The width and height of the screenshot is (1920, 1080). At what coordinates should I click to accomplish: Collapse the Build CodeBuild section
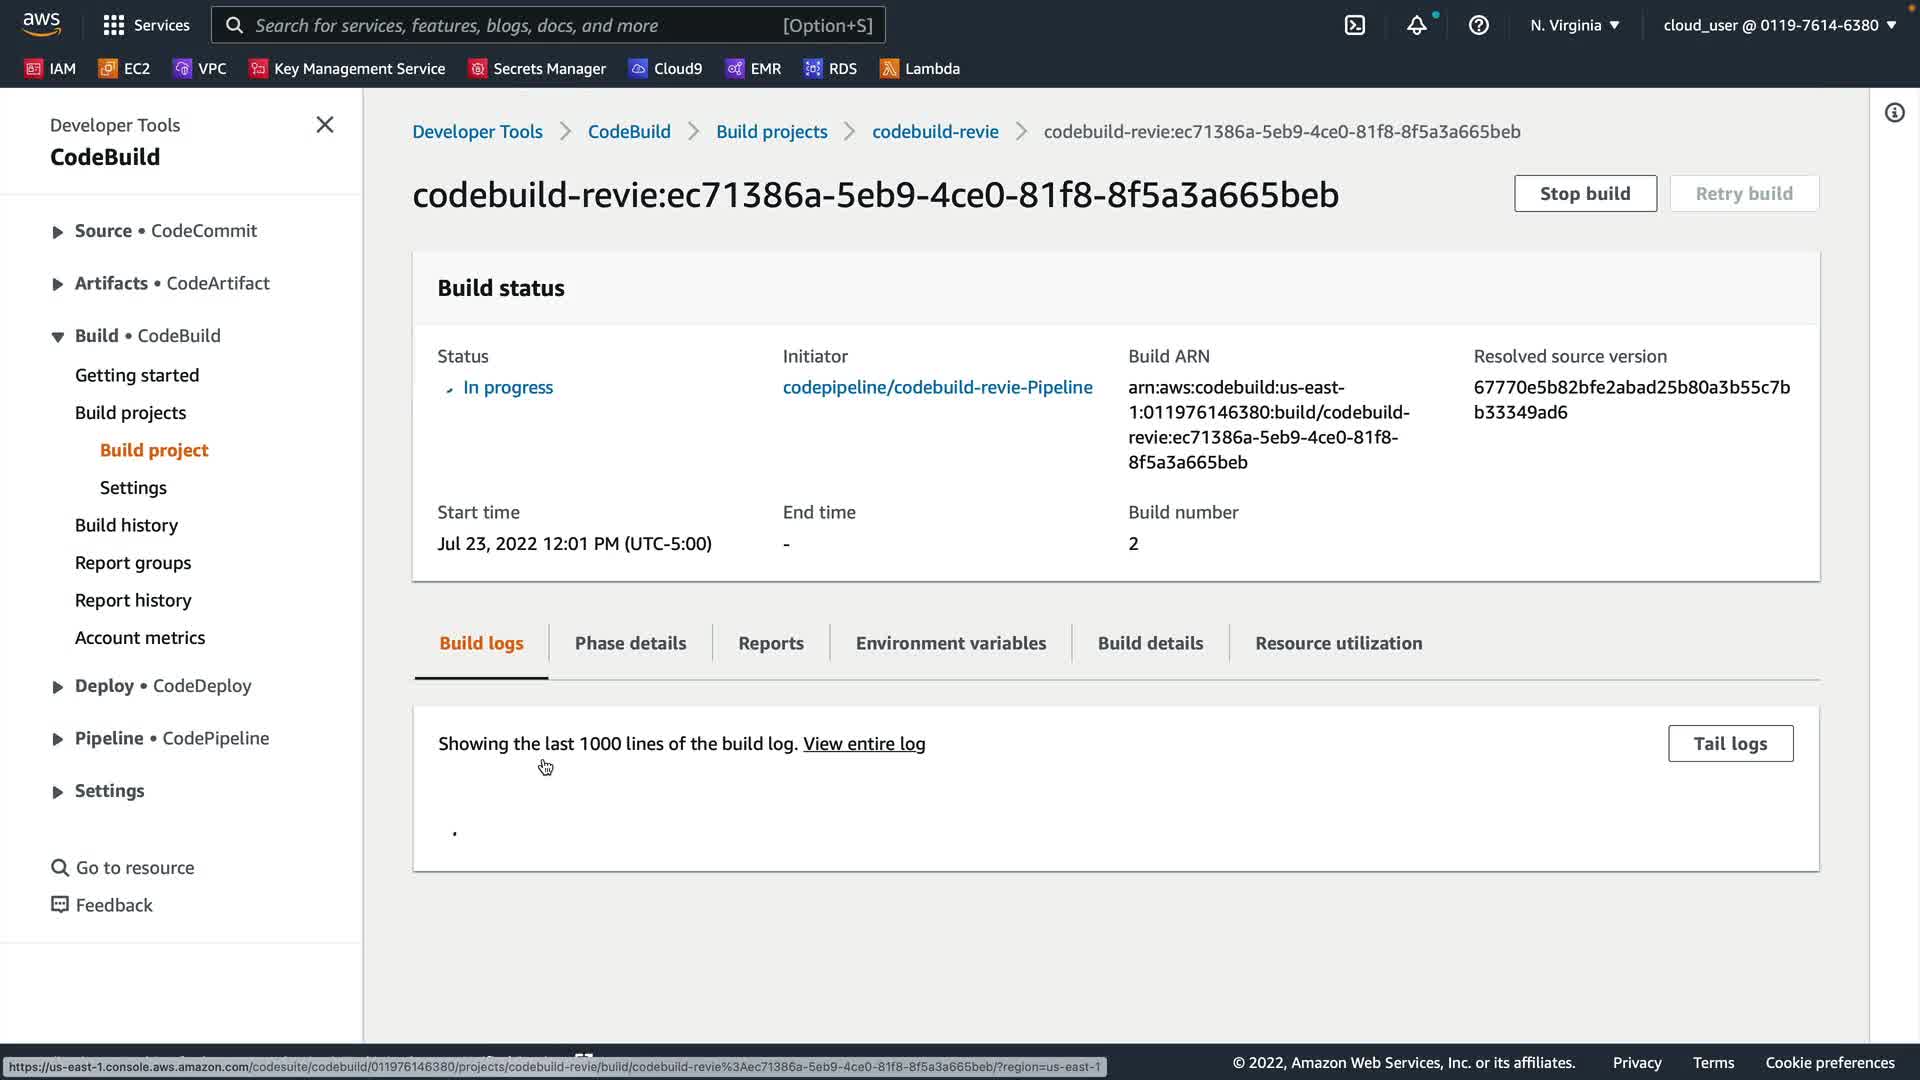(x=58, y=336)
